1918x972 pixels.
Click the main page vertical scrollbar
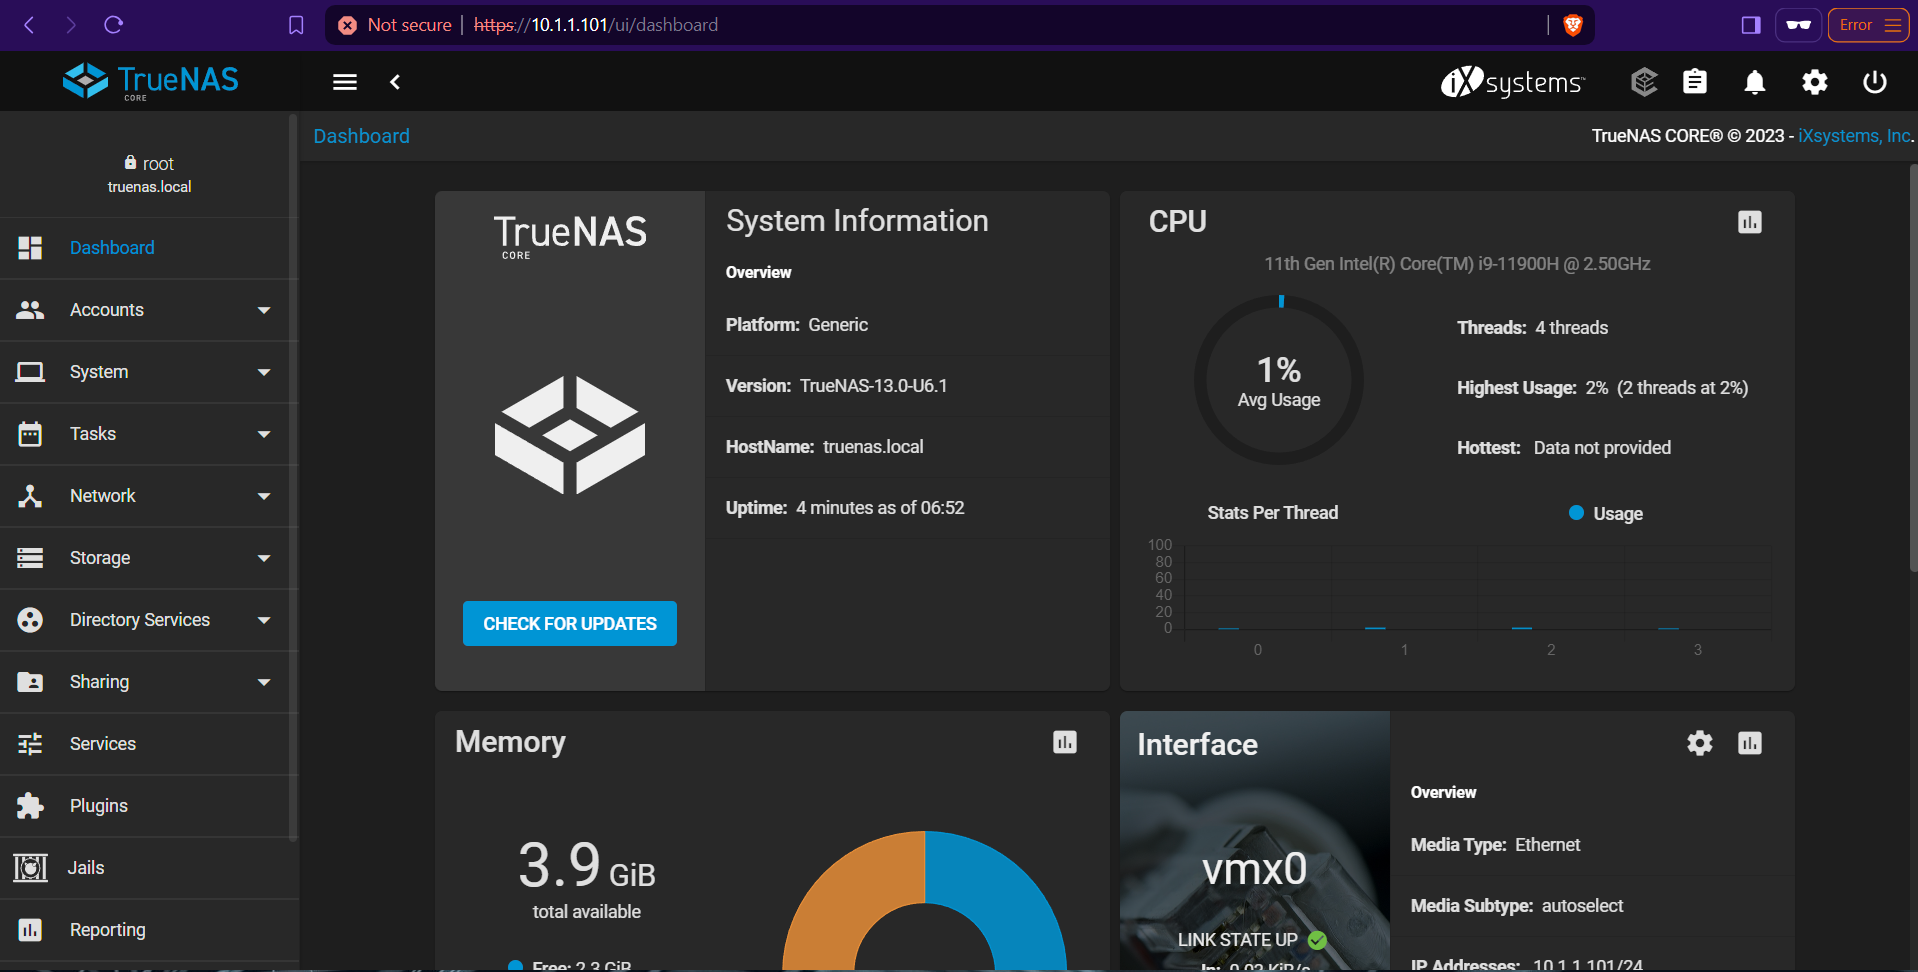tap(1913, 368)
